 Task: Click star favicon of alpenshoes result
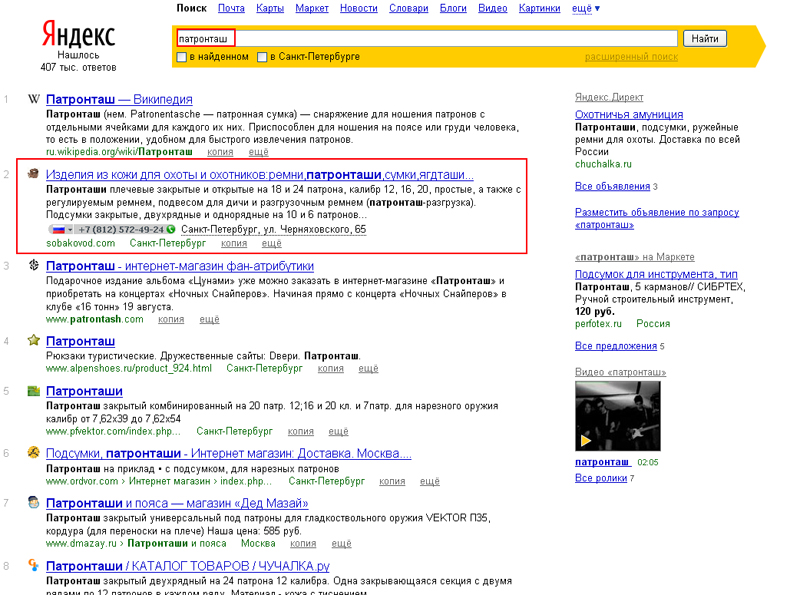(34, 340)
